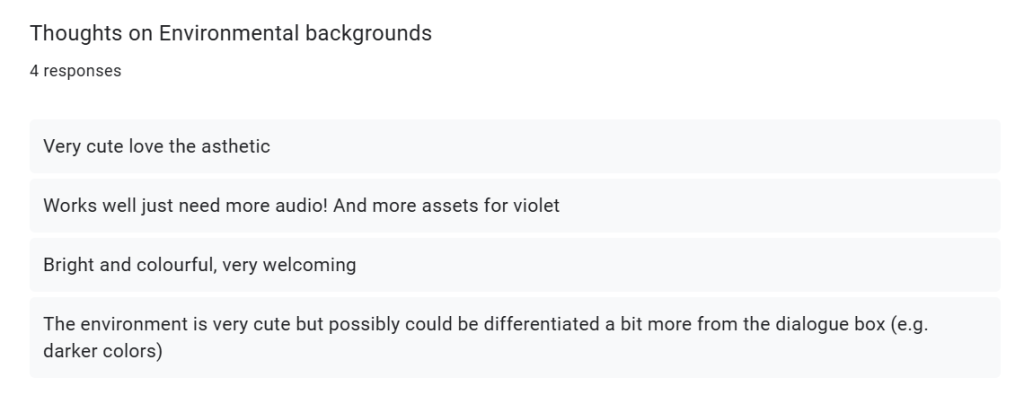This screenshot has height=395, width=1024.
Task: Click 'darker colors)' text in last response
Action: point(103,351)
